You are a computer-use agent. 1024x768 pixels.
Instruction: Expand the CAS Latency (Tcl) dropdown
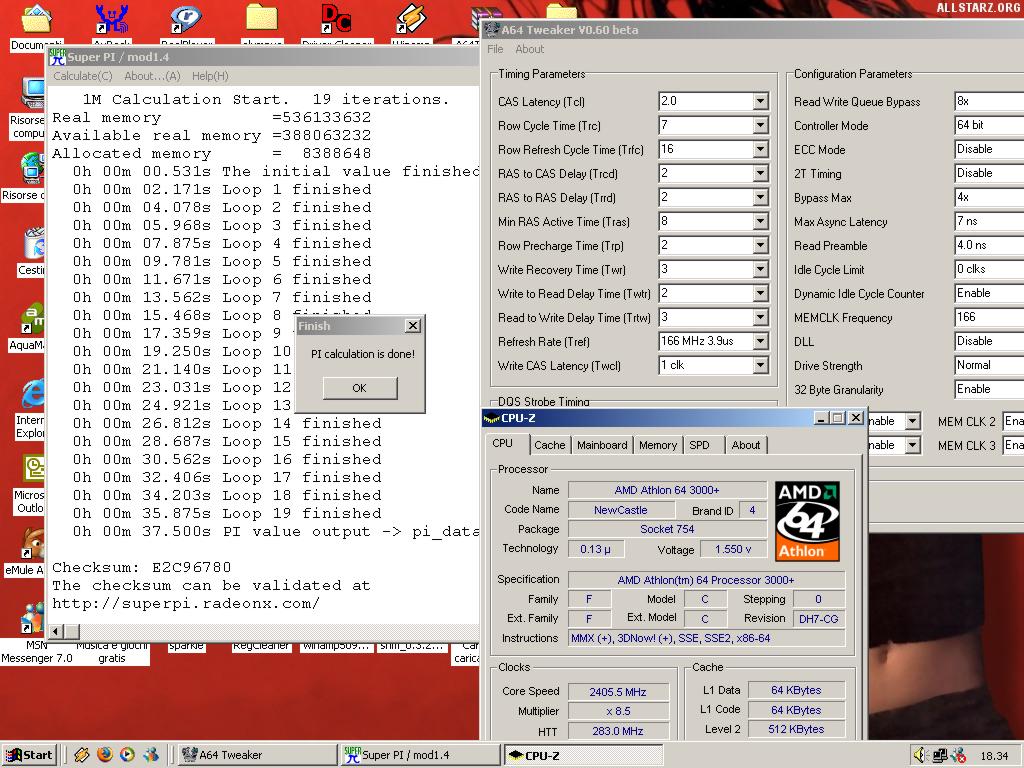pos(760,101)
